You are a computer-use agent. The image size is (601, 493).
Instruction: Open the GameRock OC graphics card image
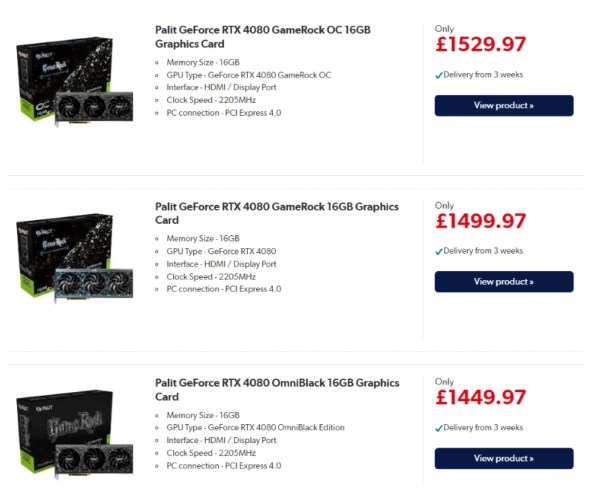coord(74,82)
